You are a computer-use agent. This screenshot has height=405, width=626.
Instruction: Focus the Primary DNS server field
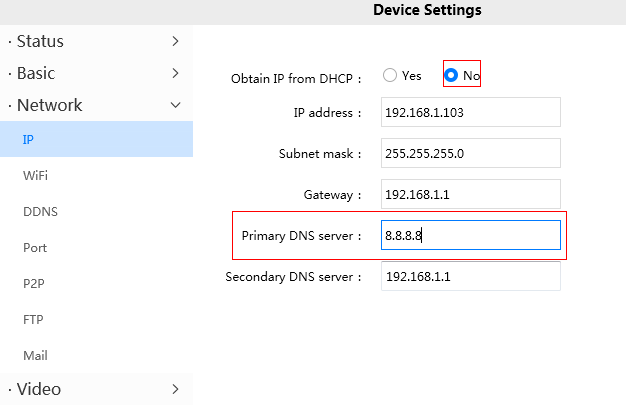click(470, 235)
